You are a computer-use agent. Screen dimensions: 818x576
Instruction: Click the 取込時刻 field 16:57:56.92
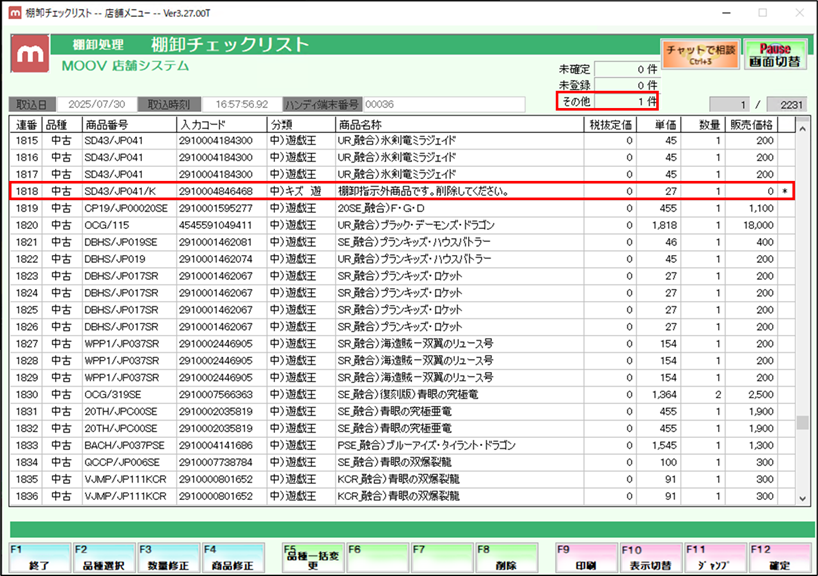242,104
